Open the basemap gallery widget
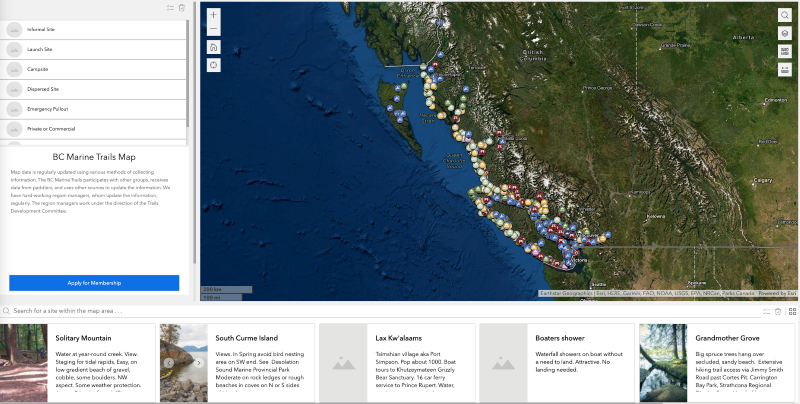 (x=785, y=51)
